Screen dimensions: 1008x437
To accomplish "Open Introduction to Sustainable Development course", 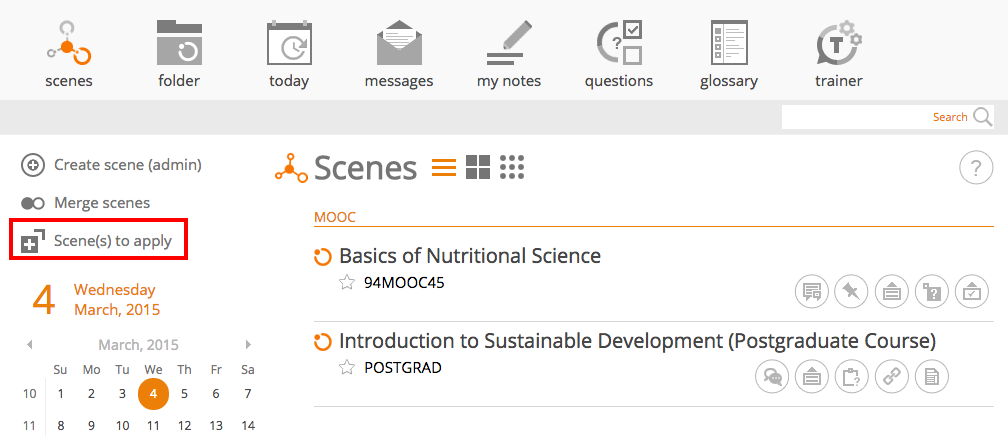I will 637,341.
